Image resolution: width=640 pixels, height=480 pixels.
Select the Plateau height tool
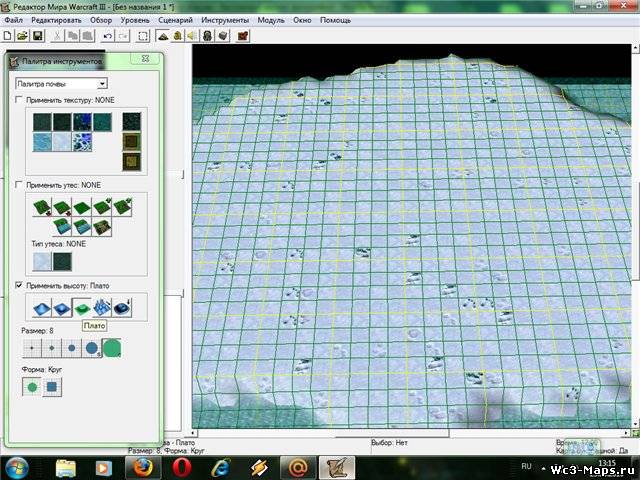(x=82, y=309)
